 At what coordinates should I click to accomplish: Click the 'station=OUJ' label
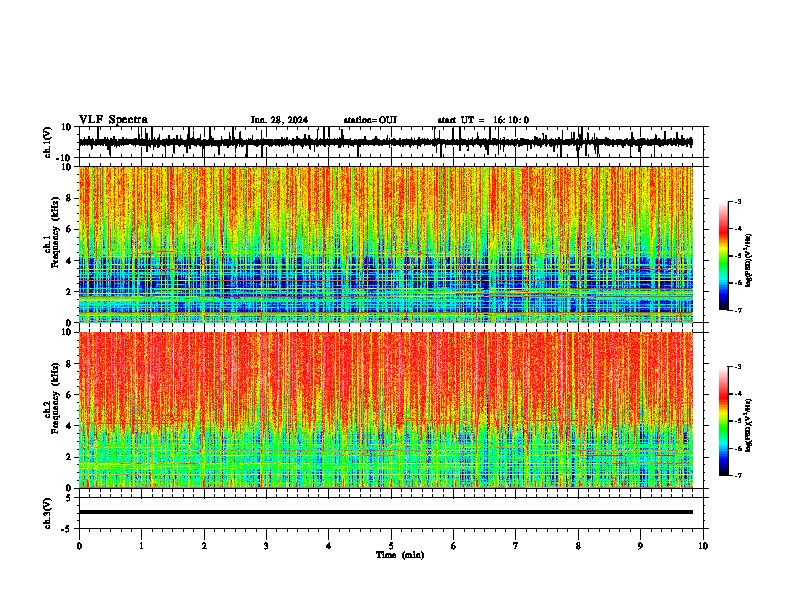pos(370,120)
